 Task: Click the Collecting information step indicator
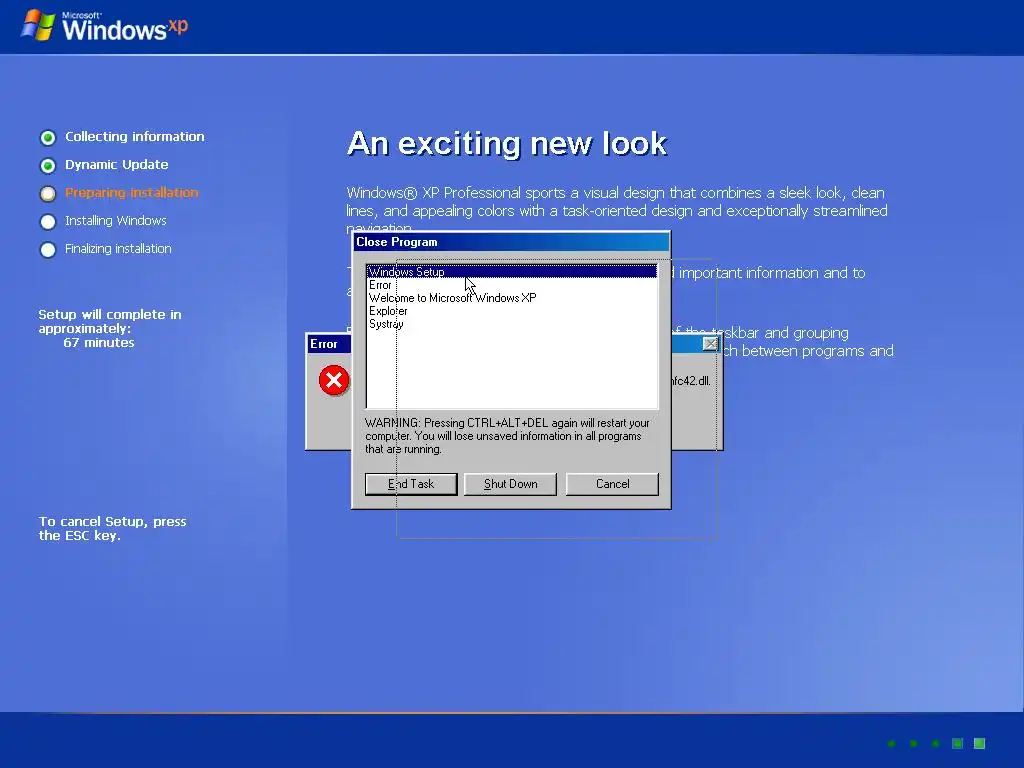click(x=48, y=137)
